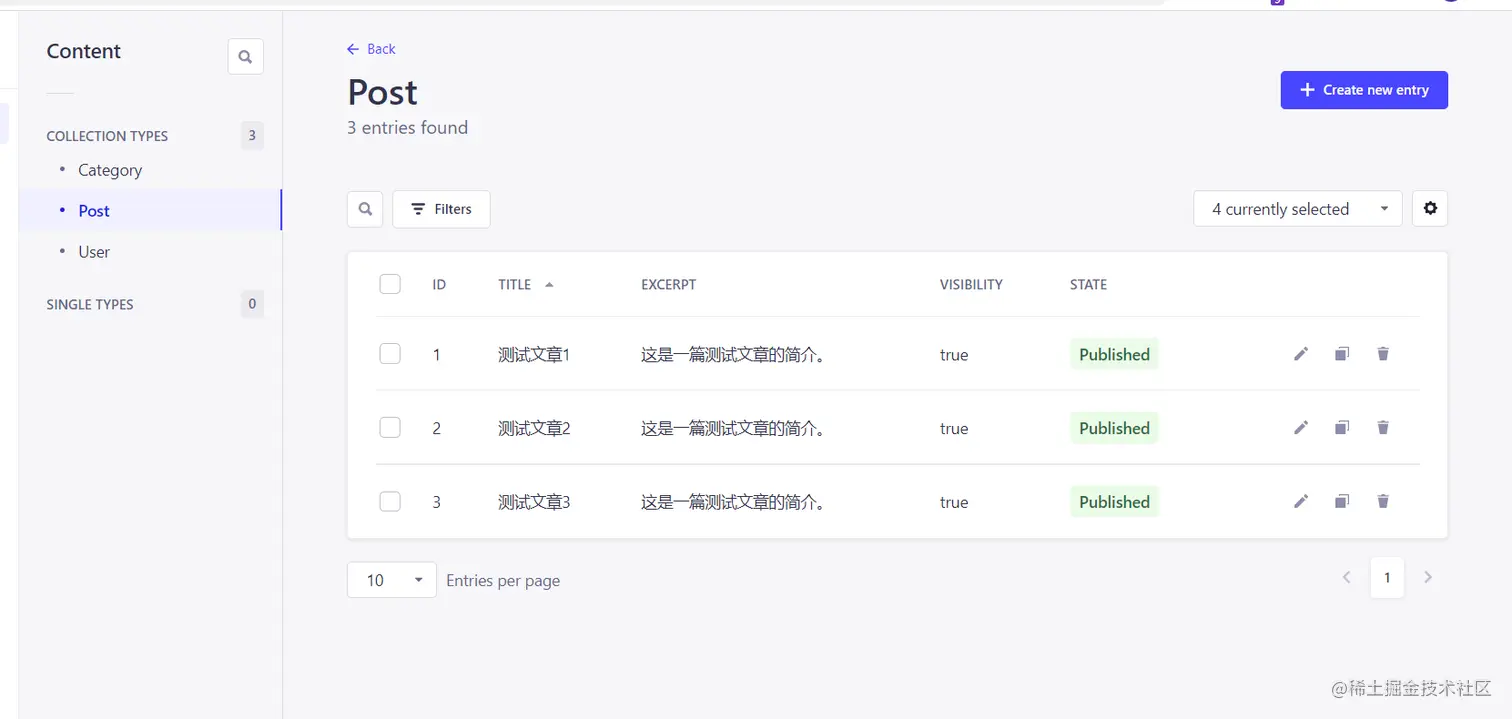Select Category in the Collection Types list
The image size is (1512, 719).
tap(109, 170)
